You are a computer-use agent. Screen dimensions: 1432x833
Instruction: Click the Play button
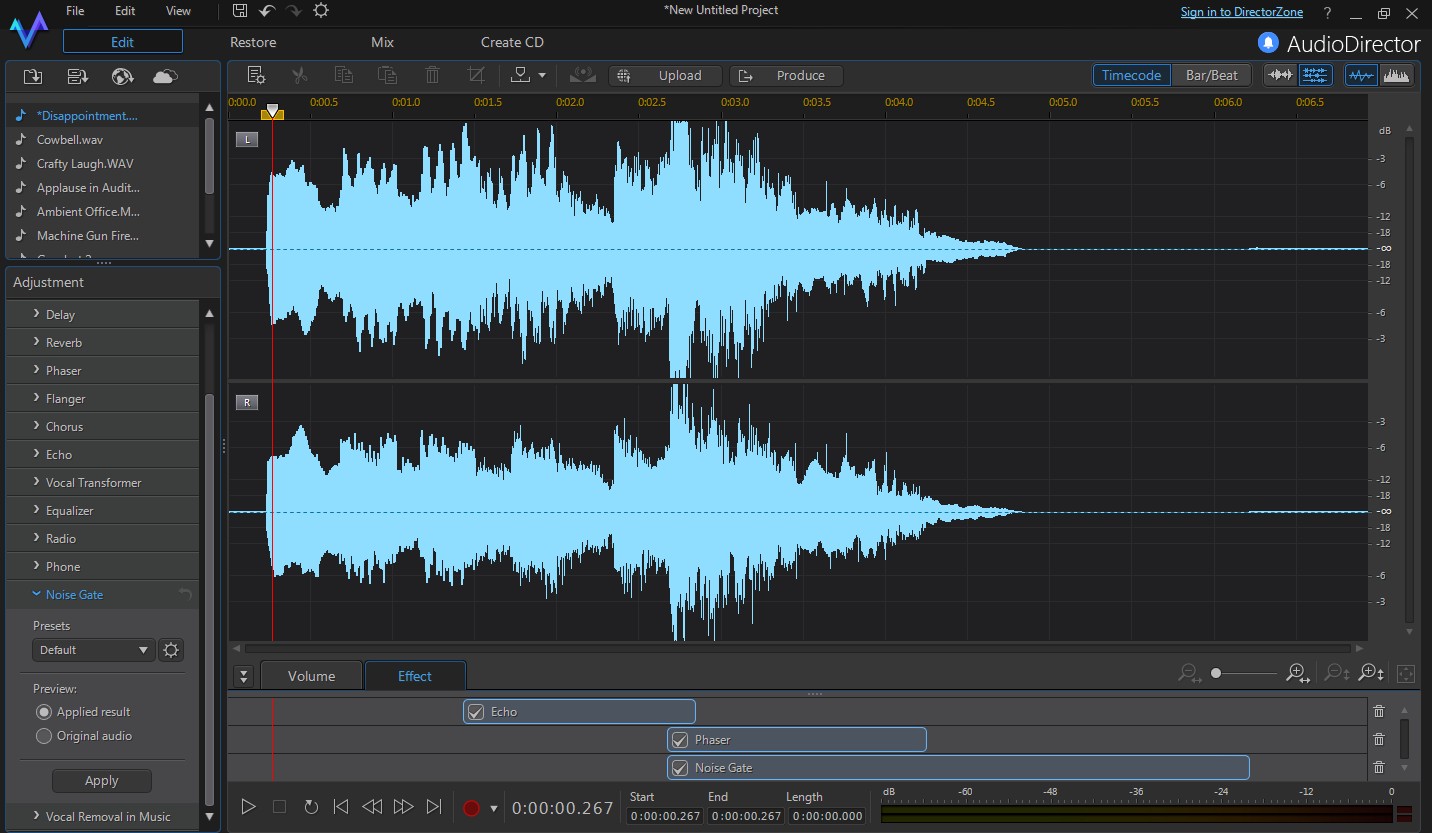tap(249, 807)
